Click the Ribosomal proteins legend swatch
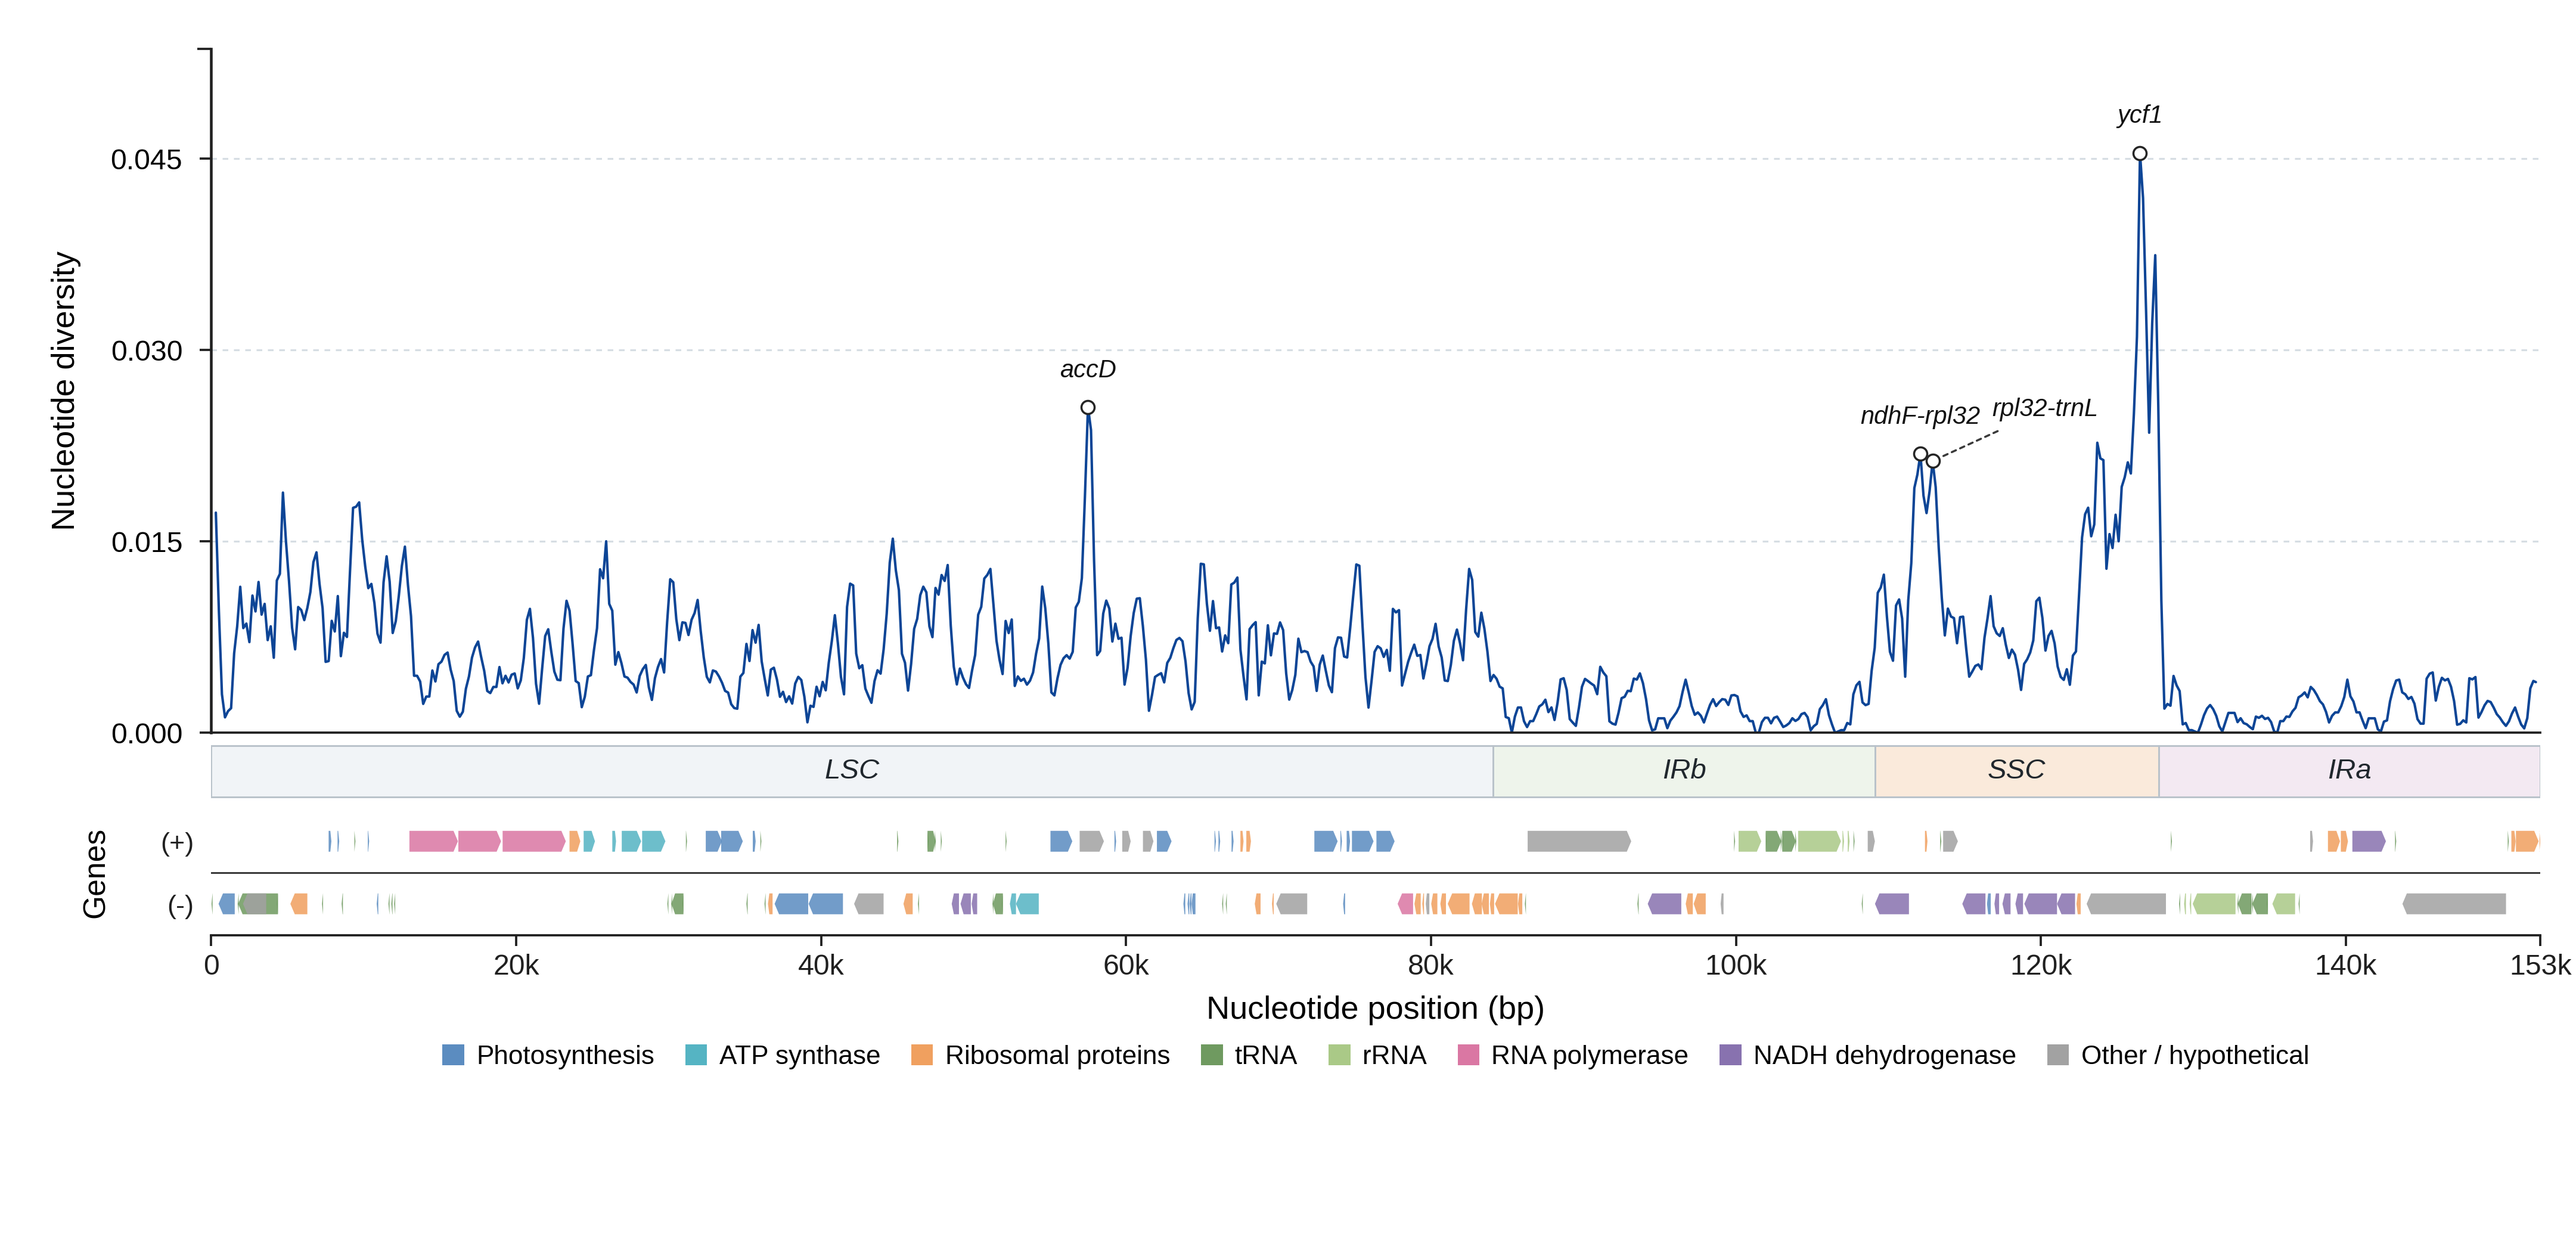 (922, 1055)
